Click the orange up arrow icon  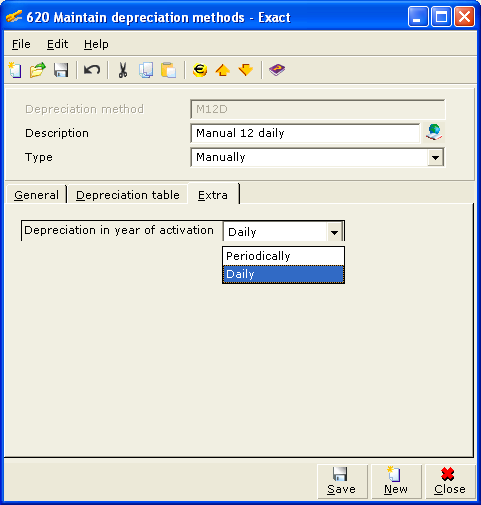point(223,70)
